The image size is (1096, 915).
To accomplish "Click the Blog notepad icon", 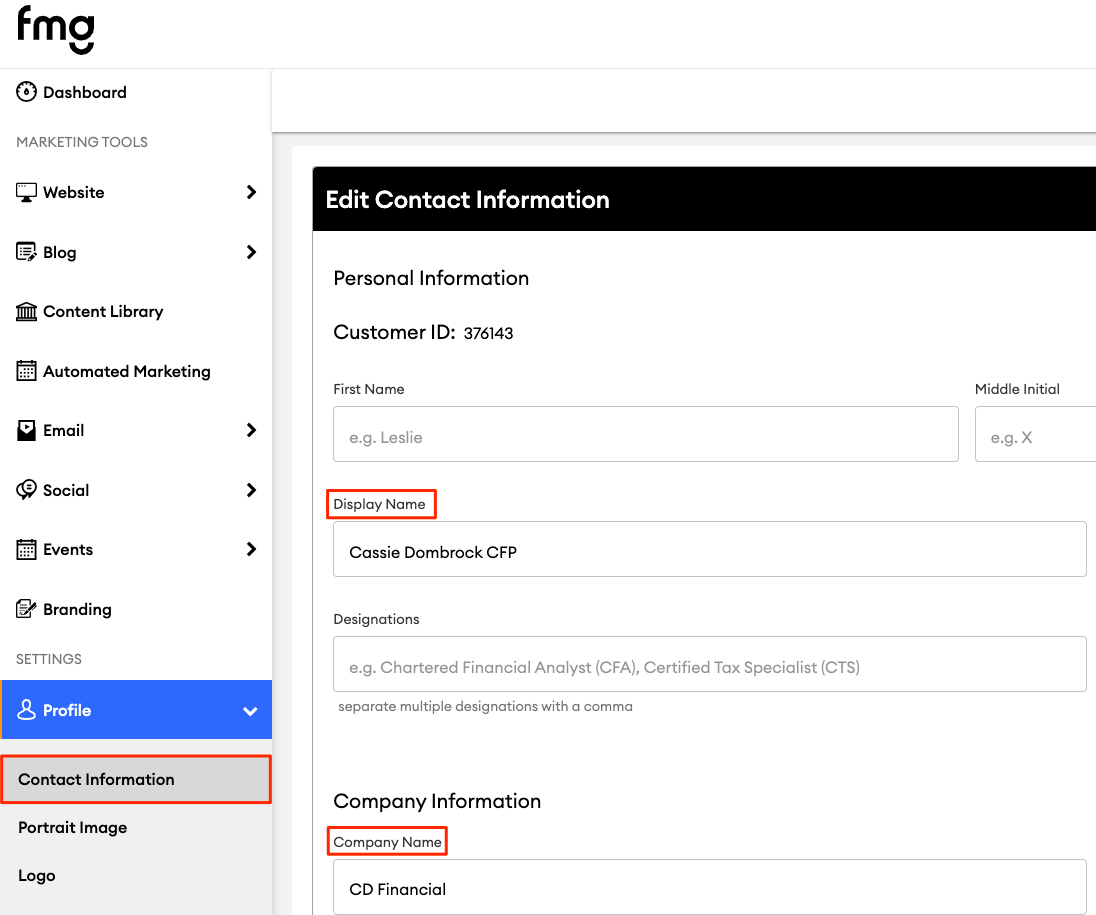I will (x=24, y=251).
